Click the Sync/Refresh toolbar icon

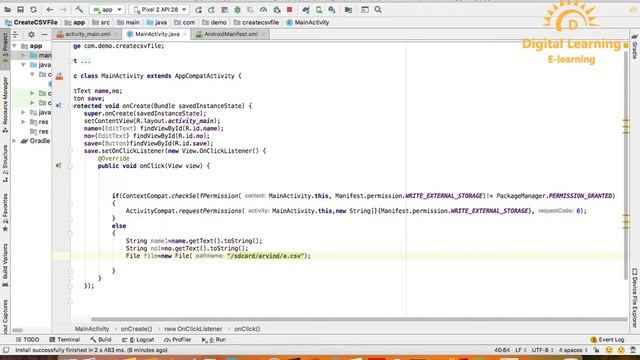[x=33, y=9]
